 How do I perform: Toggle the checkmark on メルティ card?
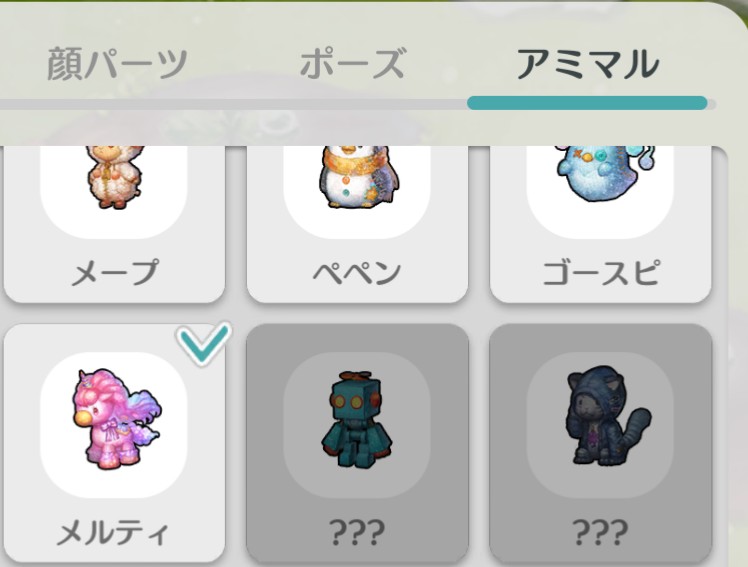tap(204, 342)
